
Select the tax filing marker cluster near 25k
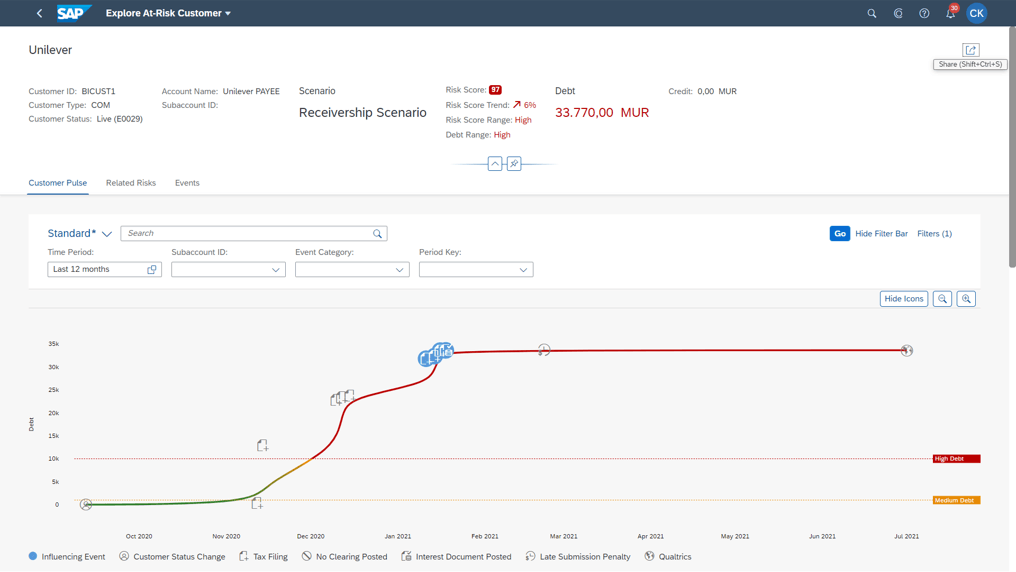click(342, 397)
